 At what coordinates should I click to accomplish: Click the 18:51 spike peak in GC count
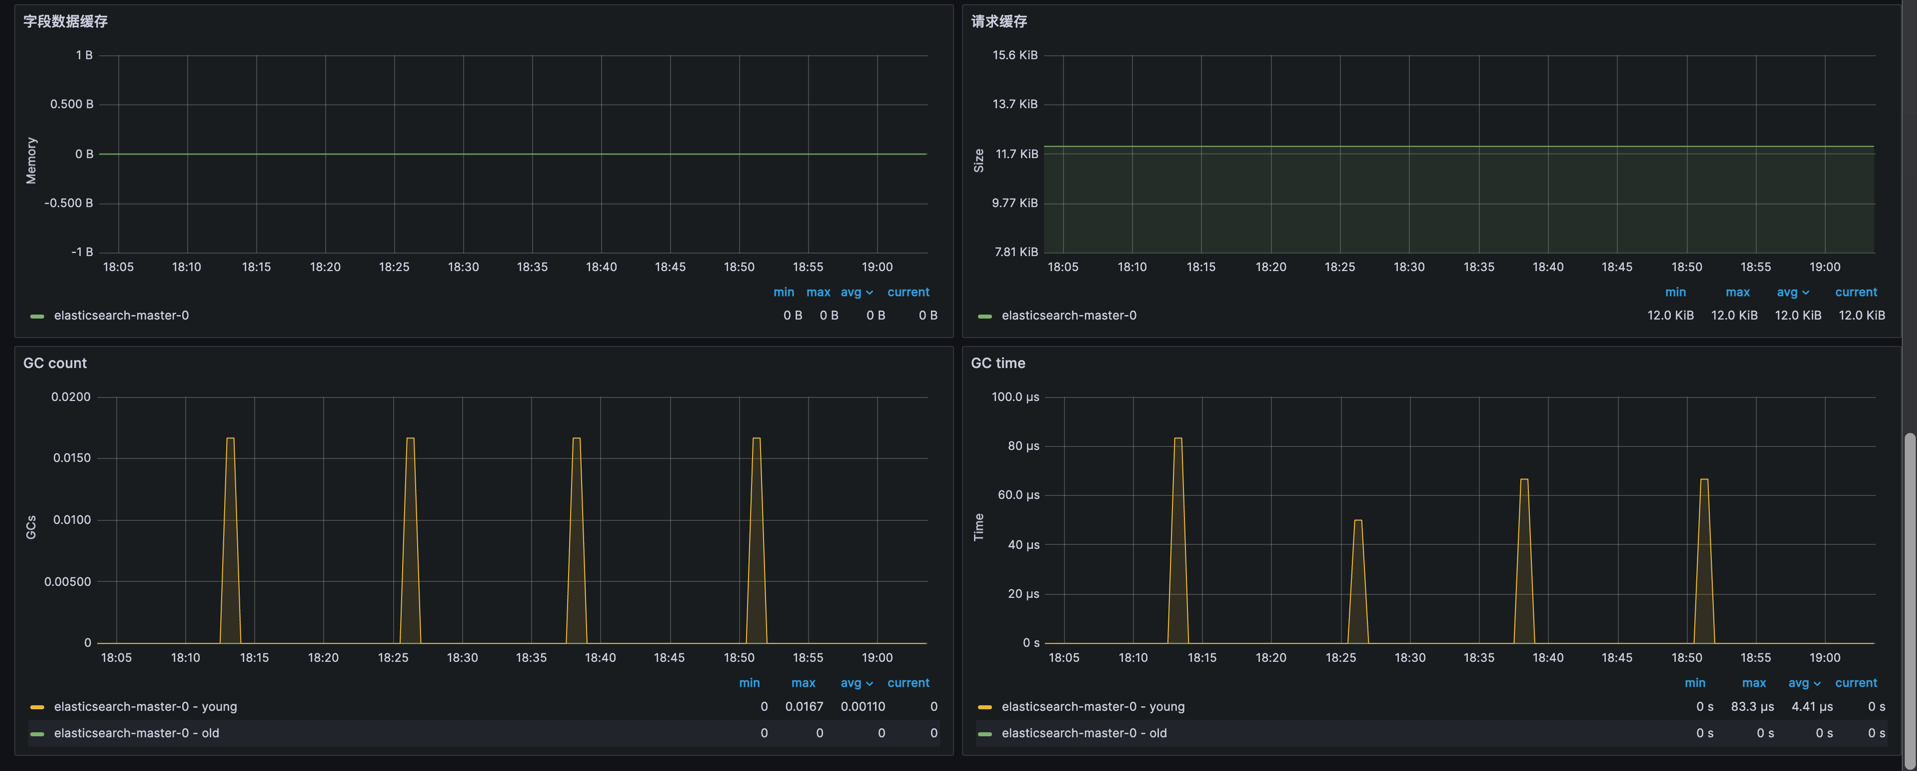[x=757, y=438]
